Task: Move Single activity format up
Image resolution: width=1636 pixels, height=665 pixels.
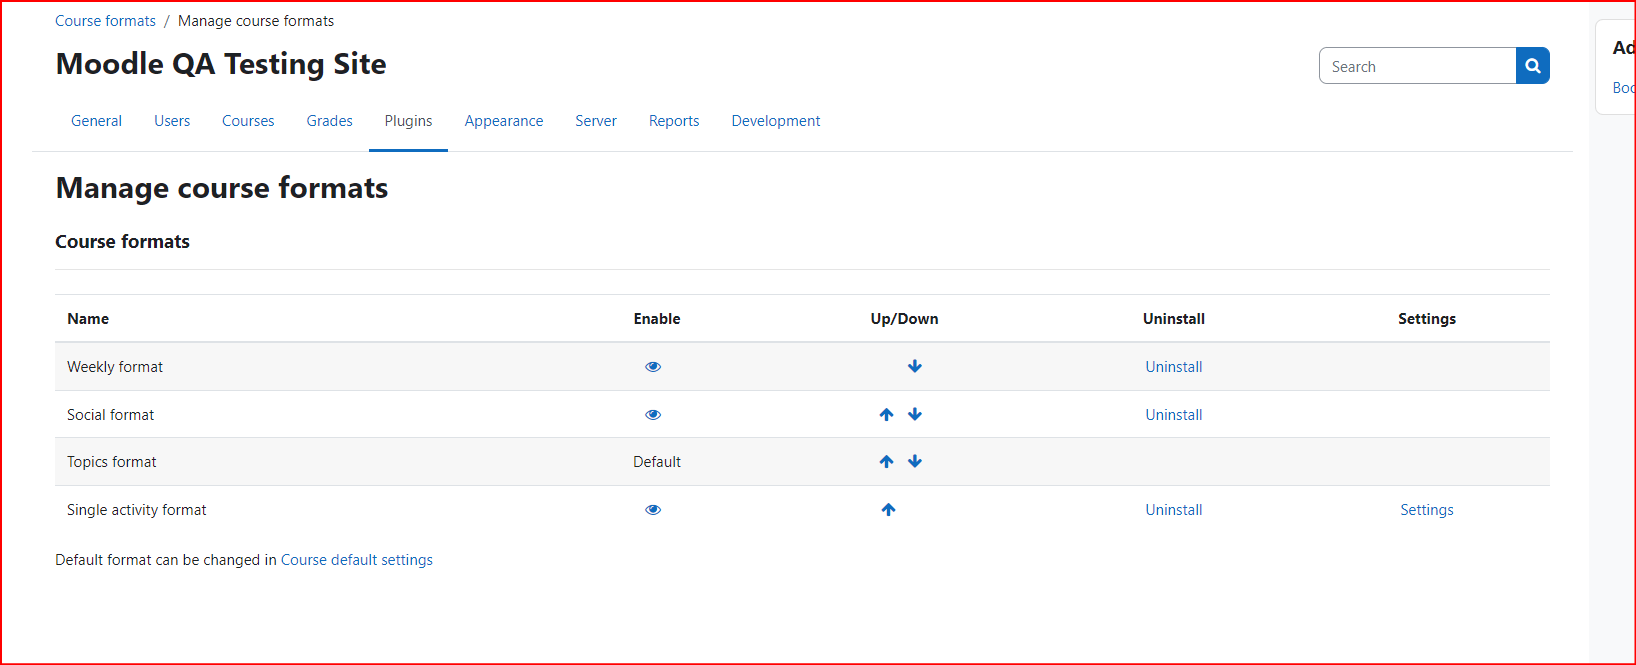Action: point(888,510)
